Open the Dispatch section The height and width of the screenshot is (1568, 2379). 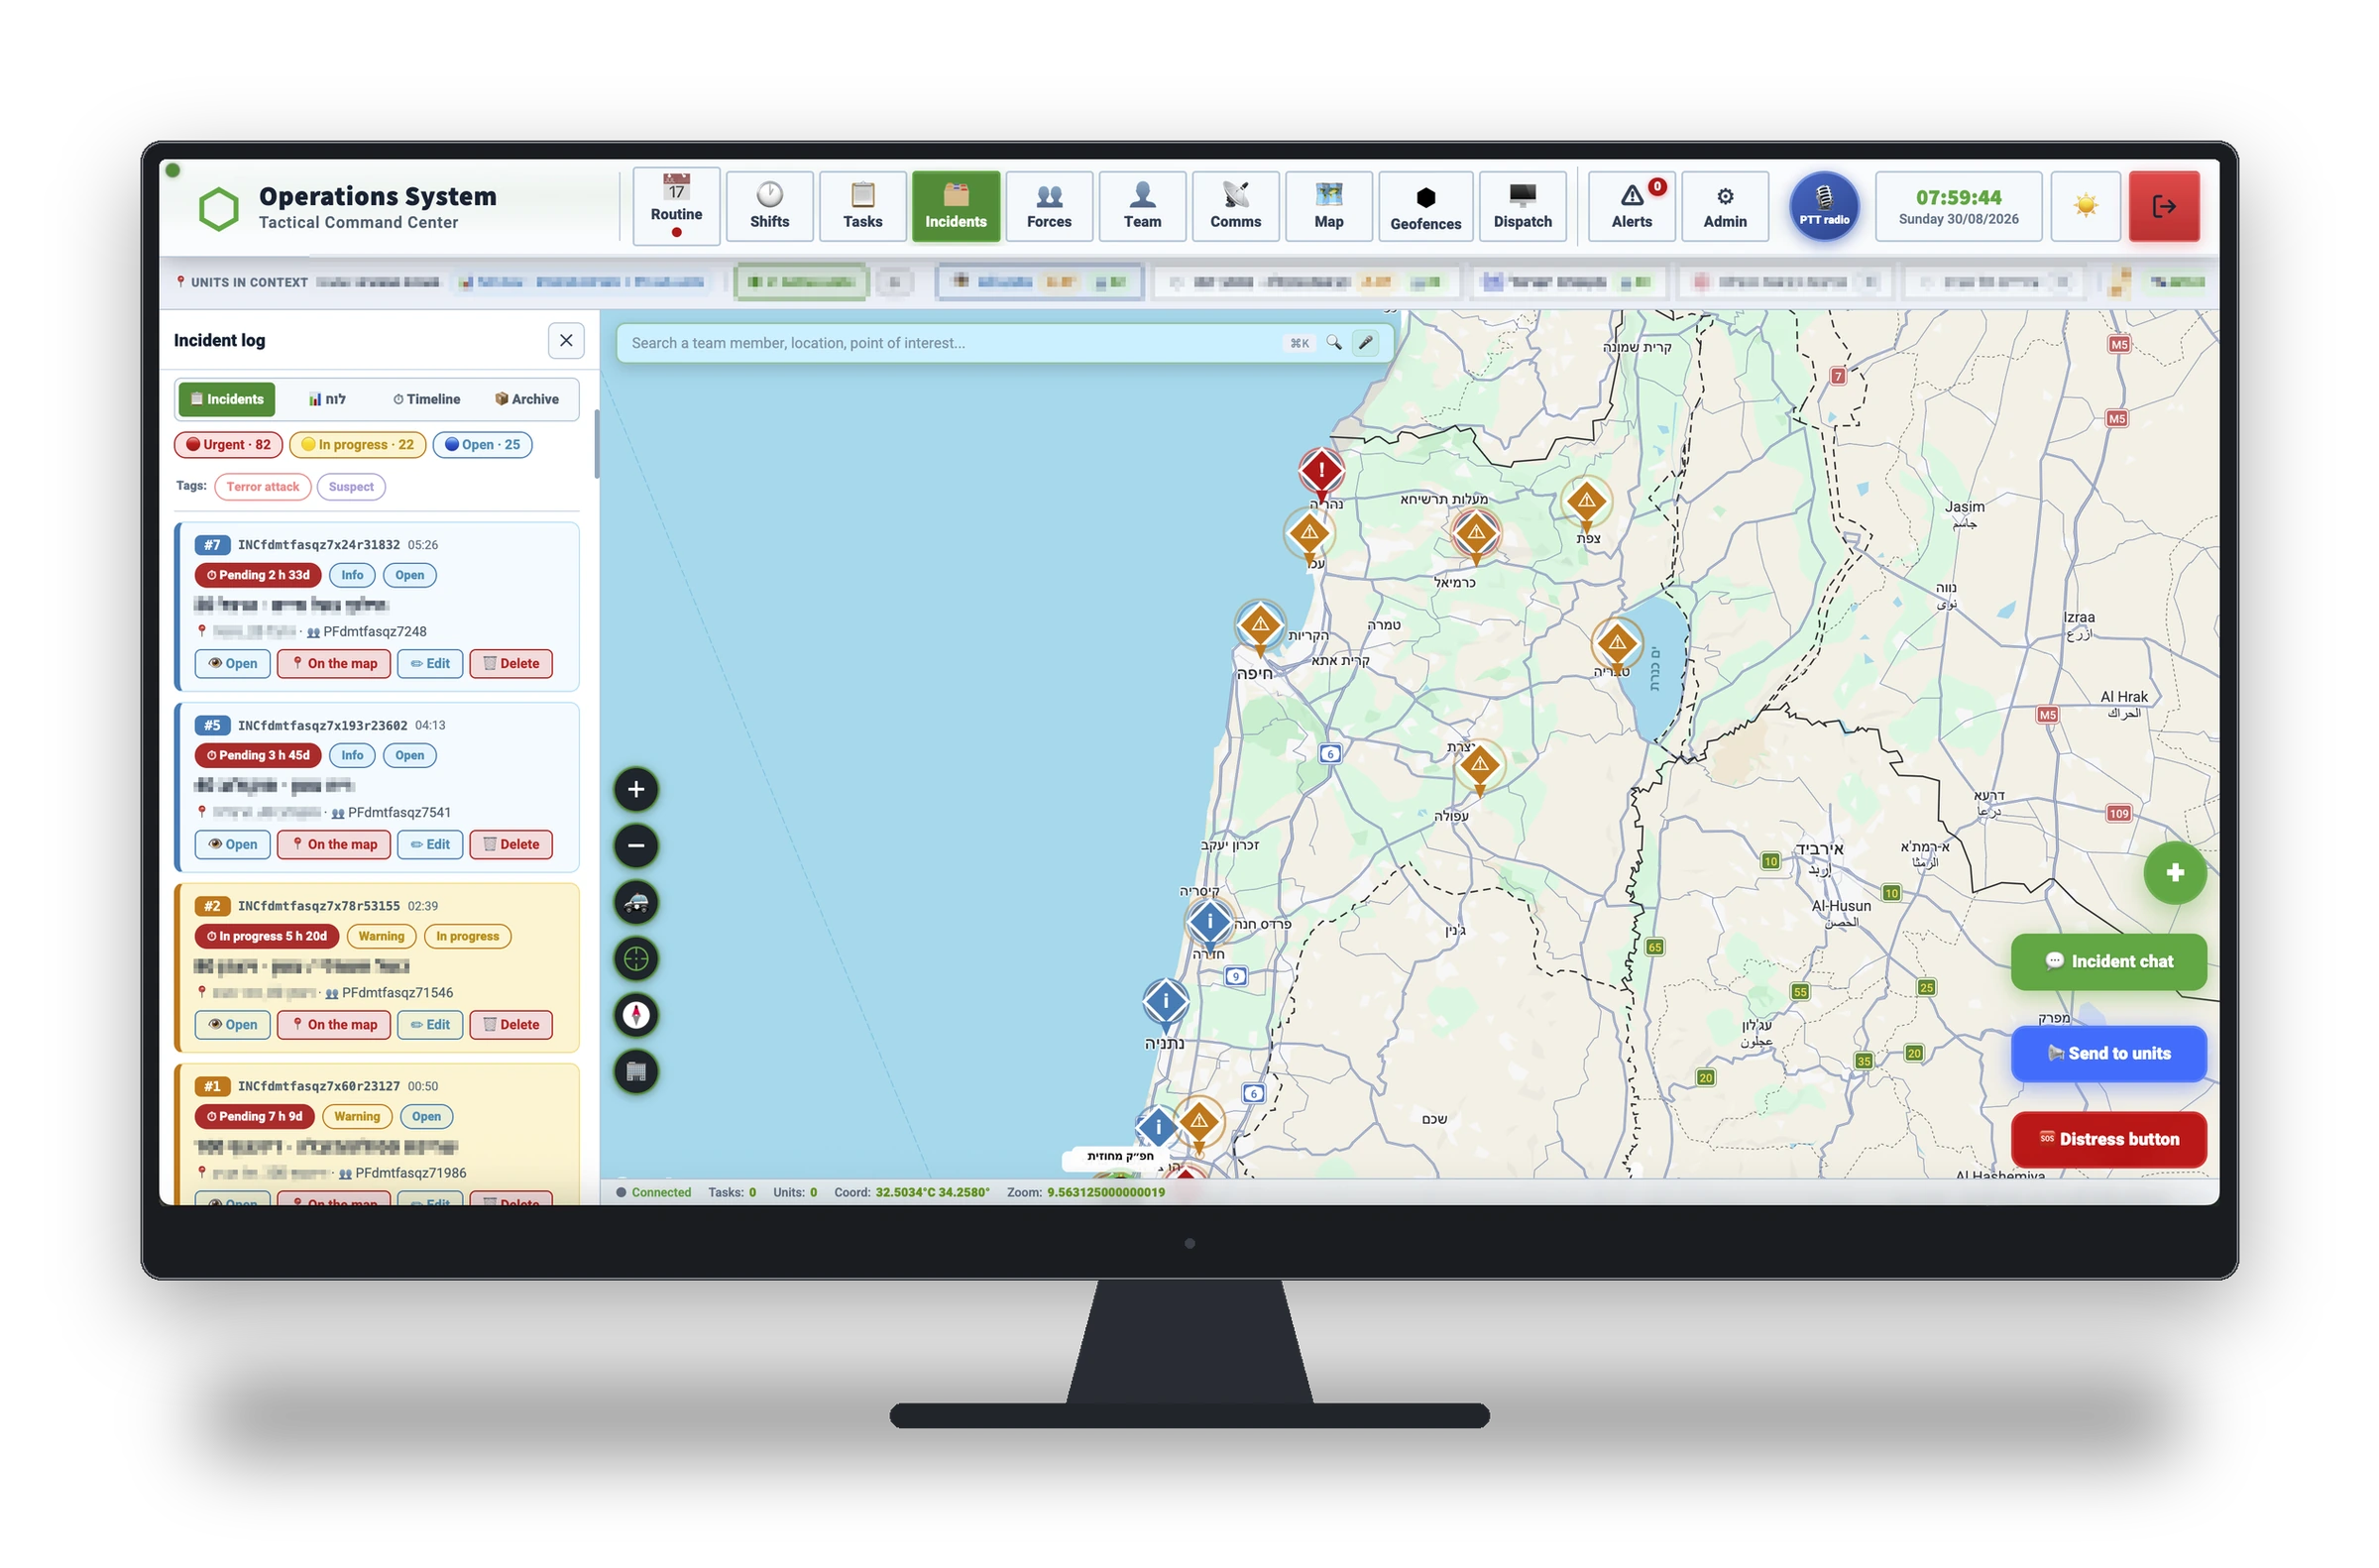1522,206
